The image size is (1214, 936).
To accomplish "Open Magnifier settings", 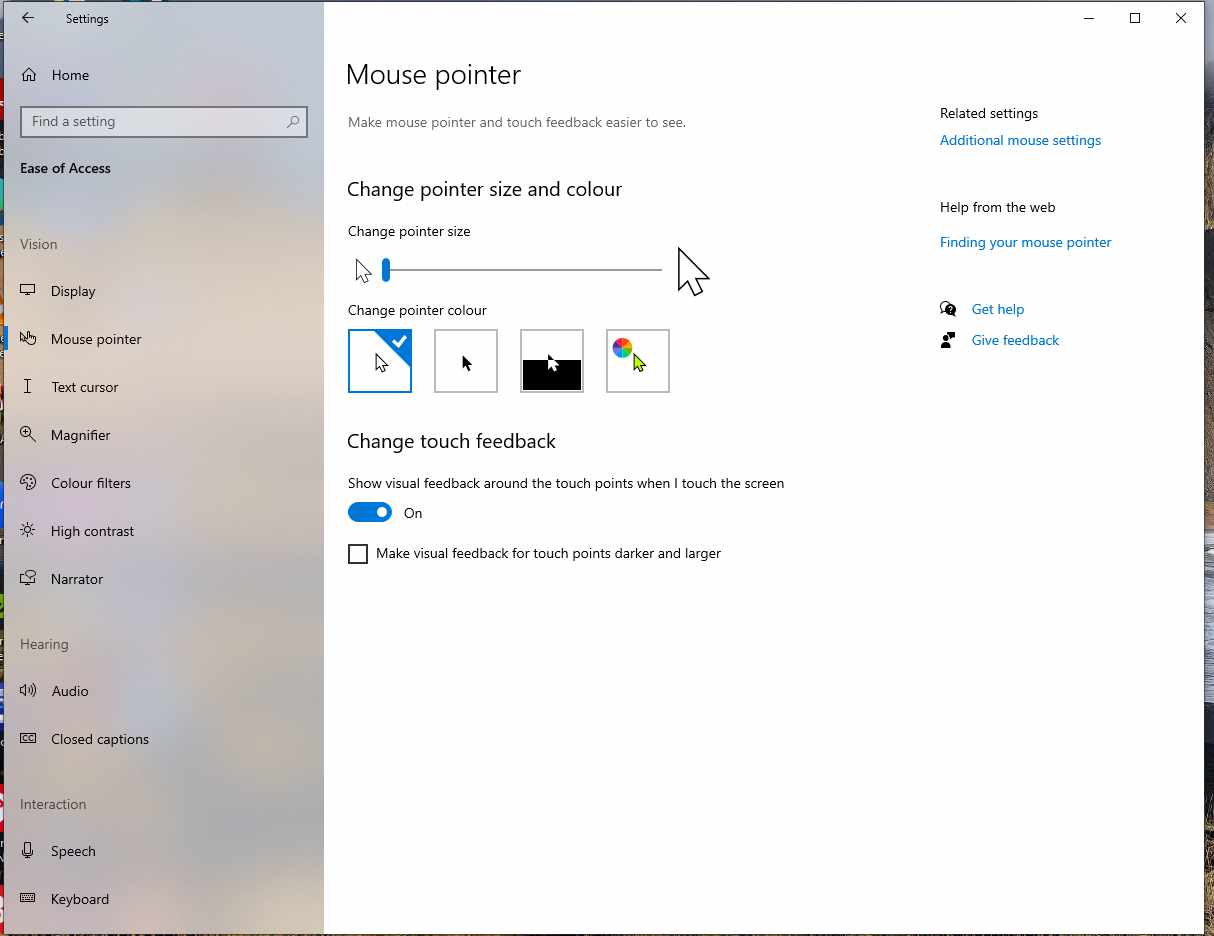I will click(80, 435).
